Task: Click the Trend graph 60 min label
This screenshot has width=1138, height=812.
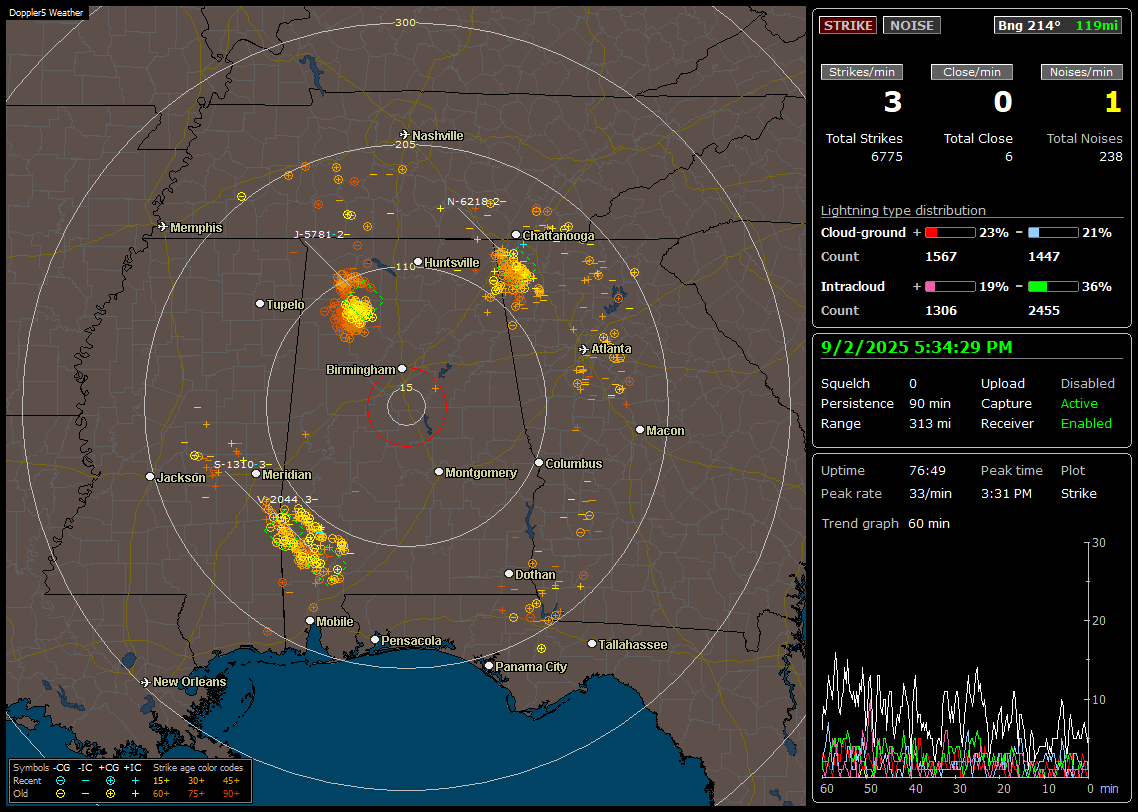Action: (x=885, y=524)
